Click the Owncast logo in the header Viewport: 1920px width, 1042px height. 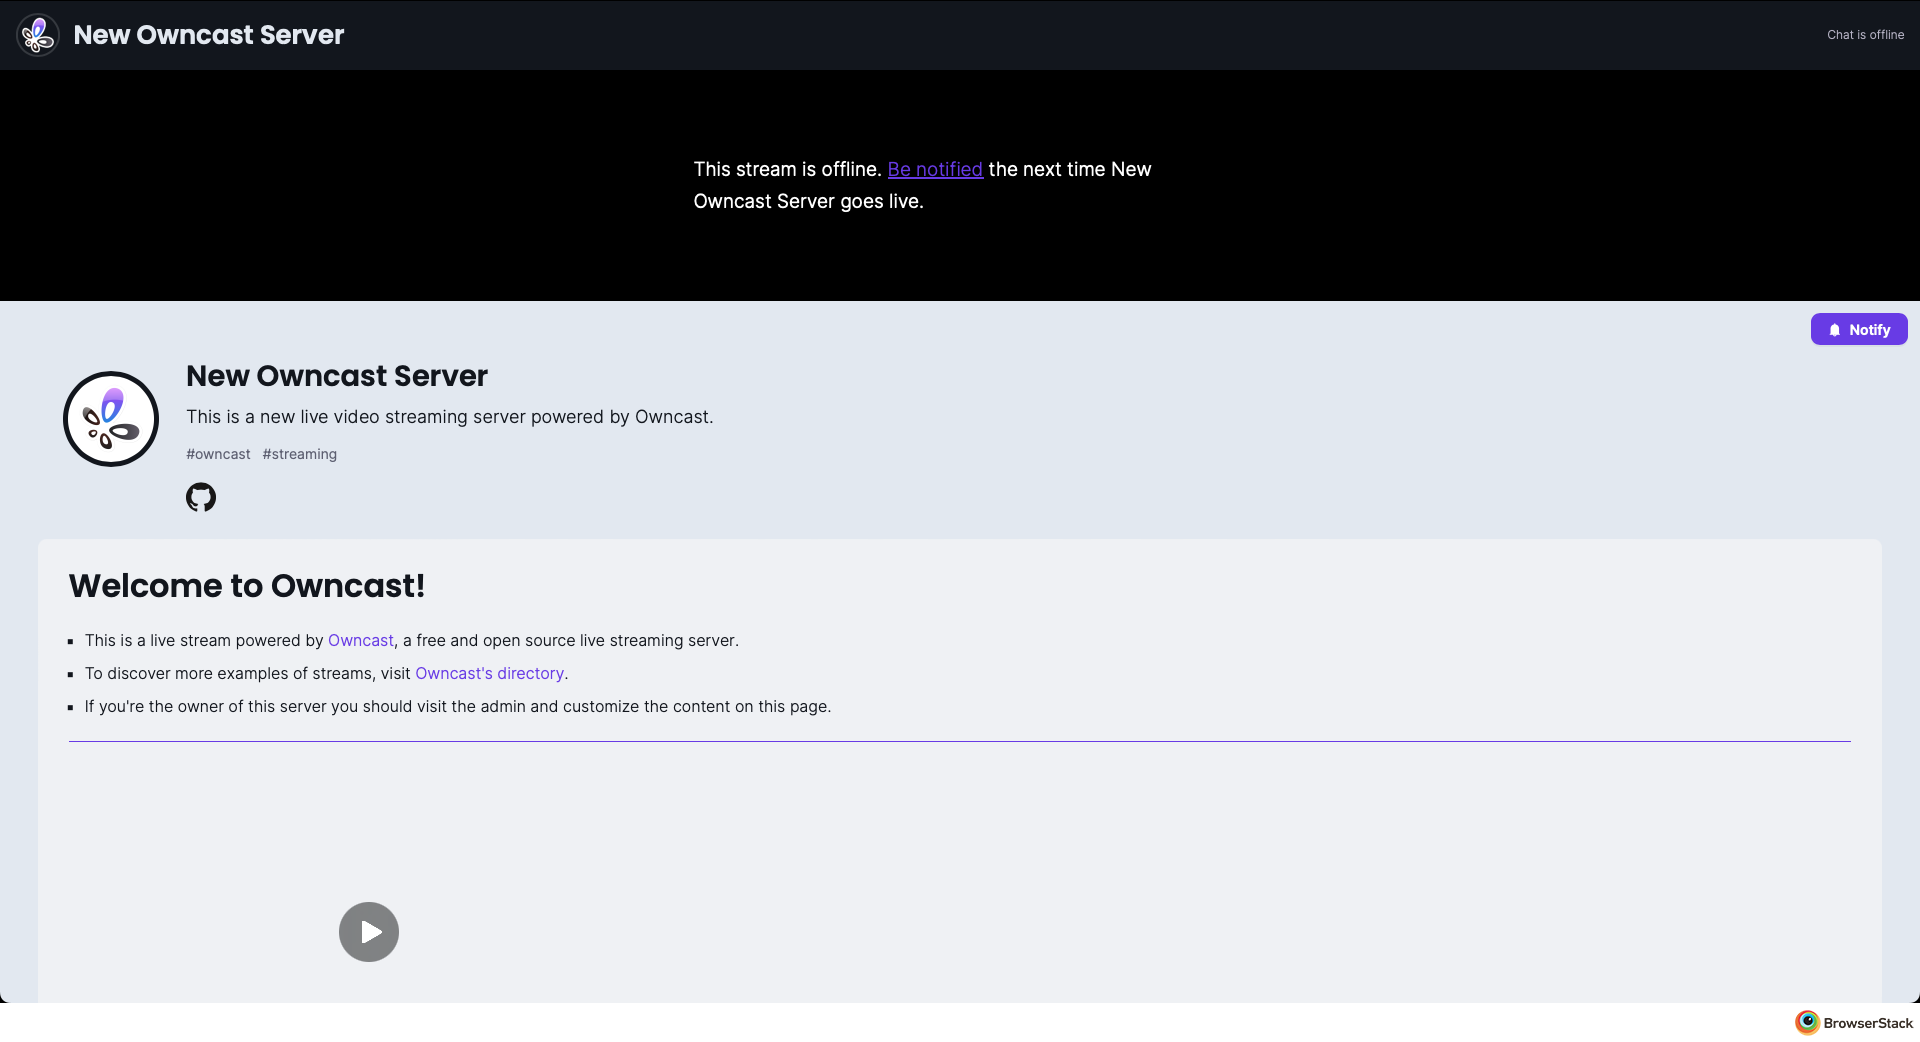38,35
